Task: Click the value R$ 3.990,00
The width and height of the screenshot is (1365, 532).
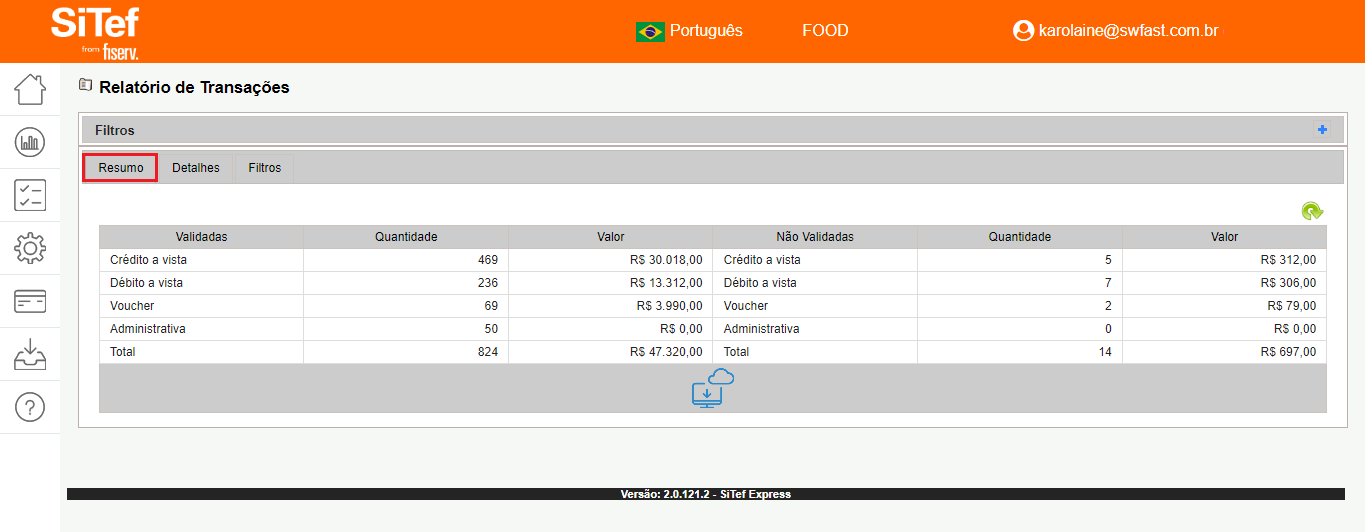Action: click(x=670, y=306)
